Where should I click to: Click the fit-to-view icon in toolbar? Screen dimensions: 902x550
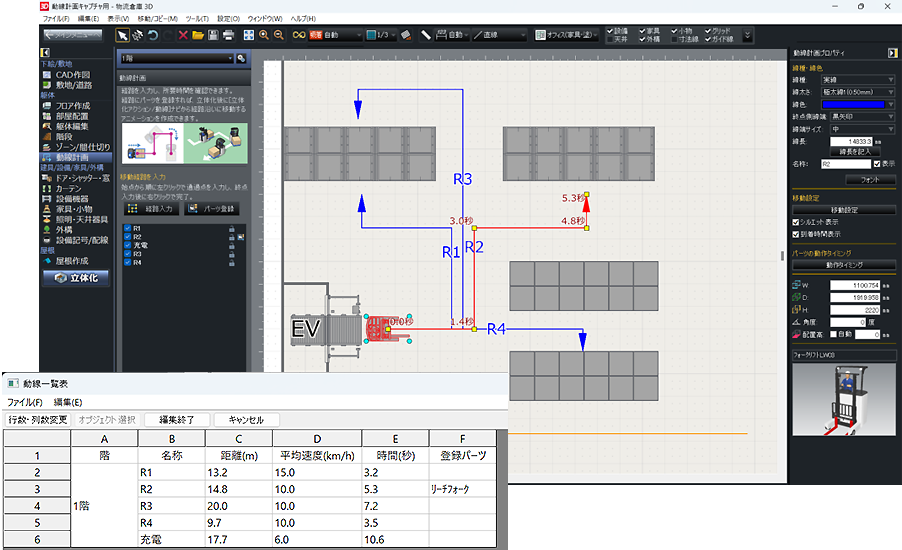(248, 35)
